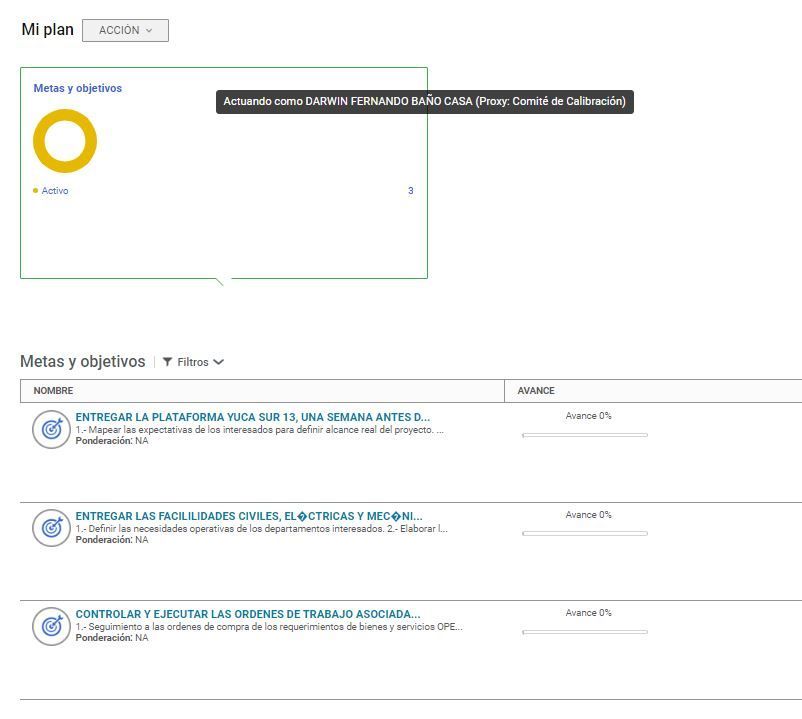
Task: Expand the Filtros dropdown
Action: [193, 362]
